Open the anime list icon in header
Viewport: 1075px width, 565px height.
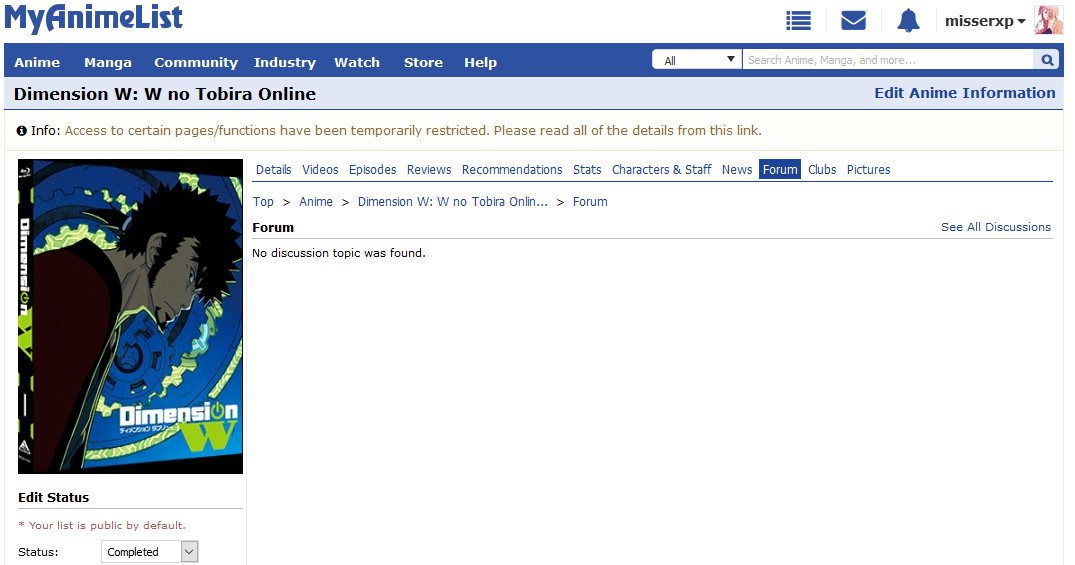pyautogui.click(x=798, y=21)
